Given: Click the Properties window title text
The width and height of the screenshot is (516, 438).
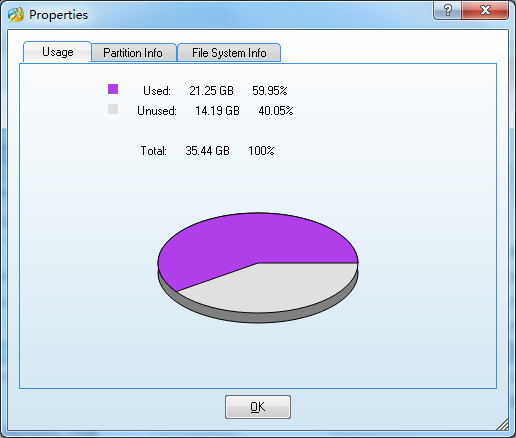Looking at the screenshot, I should pyautogui.click(x=58, y=15).
